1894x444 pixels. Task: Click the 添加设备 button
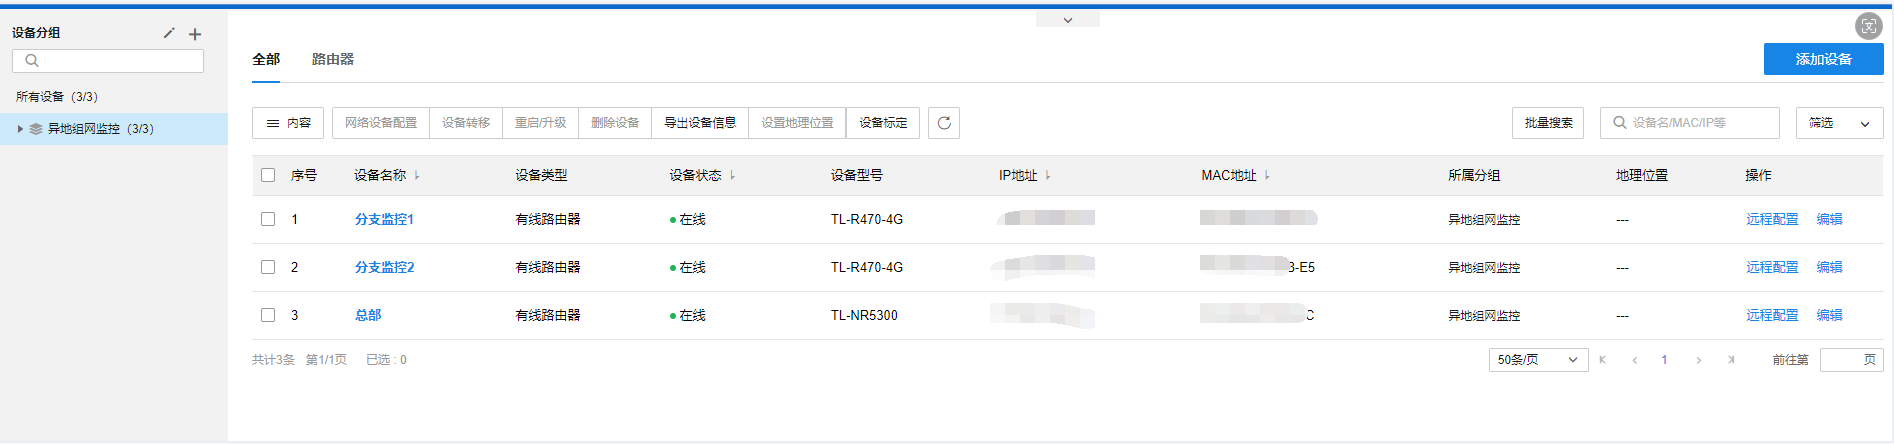click(x=1823, y=59)
